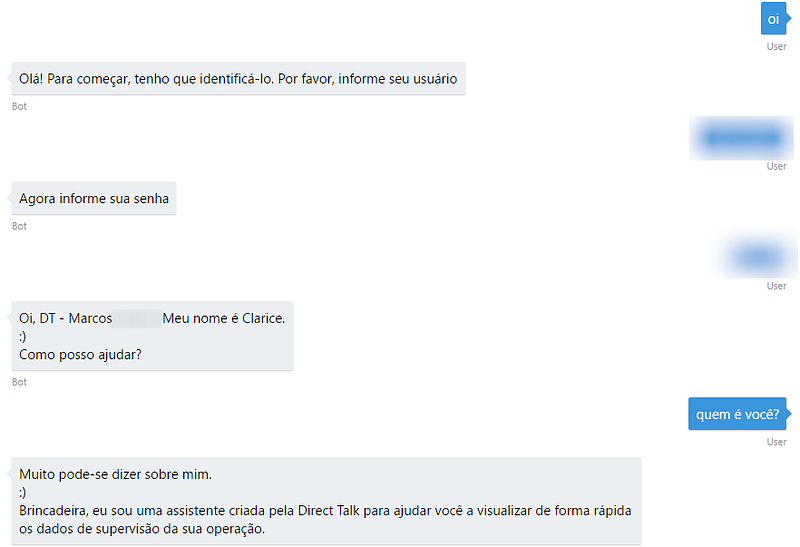
Task: Click the 'User' label under the blurred username
Action: click(776, 166)
